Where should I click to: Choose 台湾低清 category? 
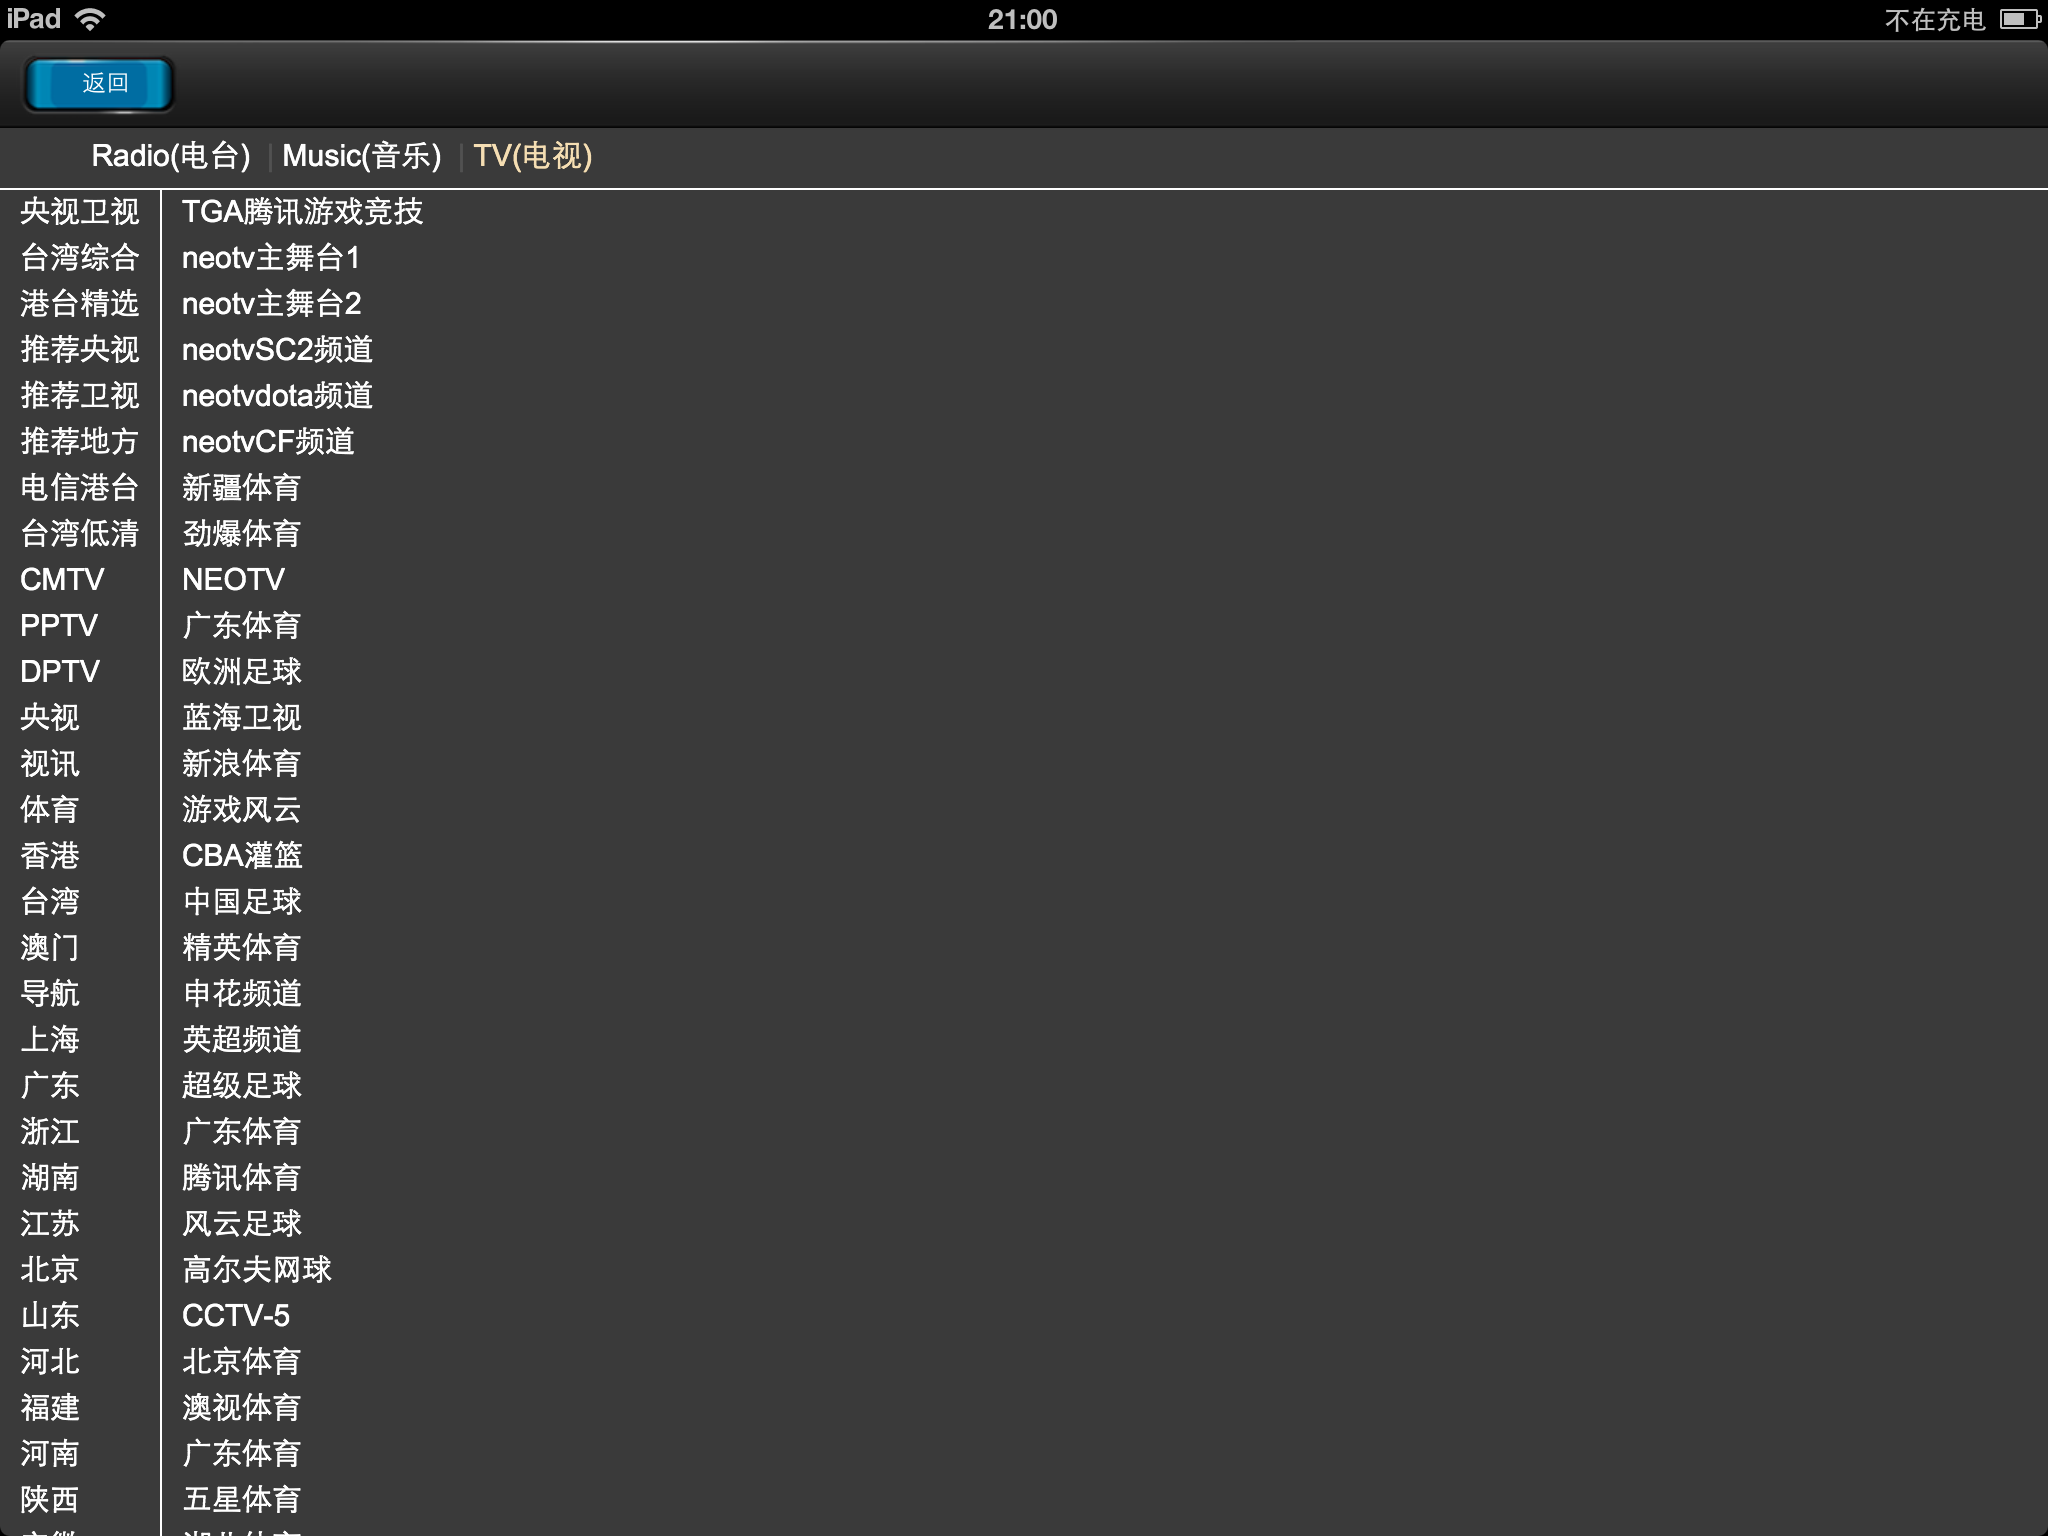tap(80, 534)
